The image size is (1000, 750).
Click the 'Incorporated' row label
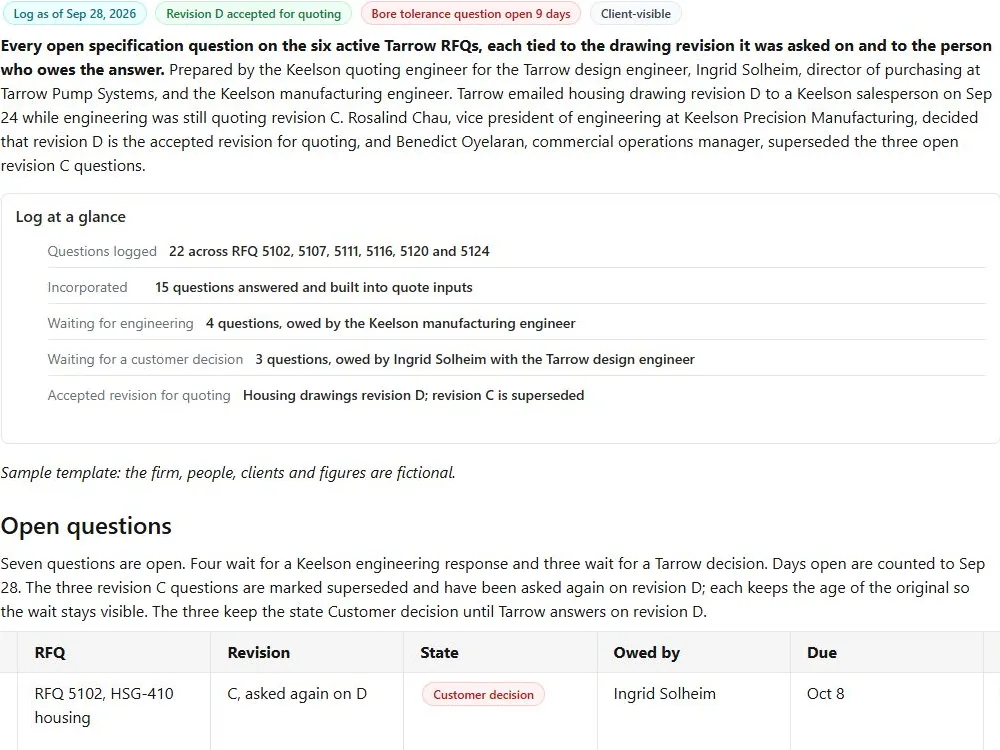click(x=87, y=288)
